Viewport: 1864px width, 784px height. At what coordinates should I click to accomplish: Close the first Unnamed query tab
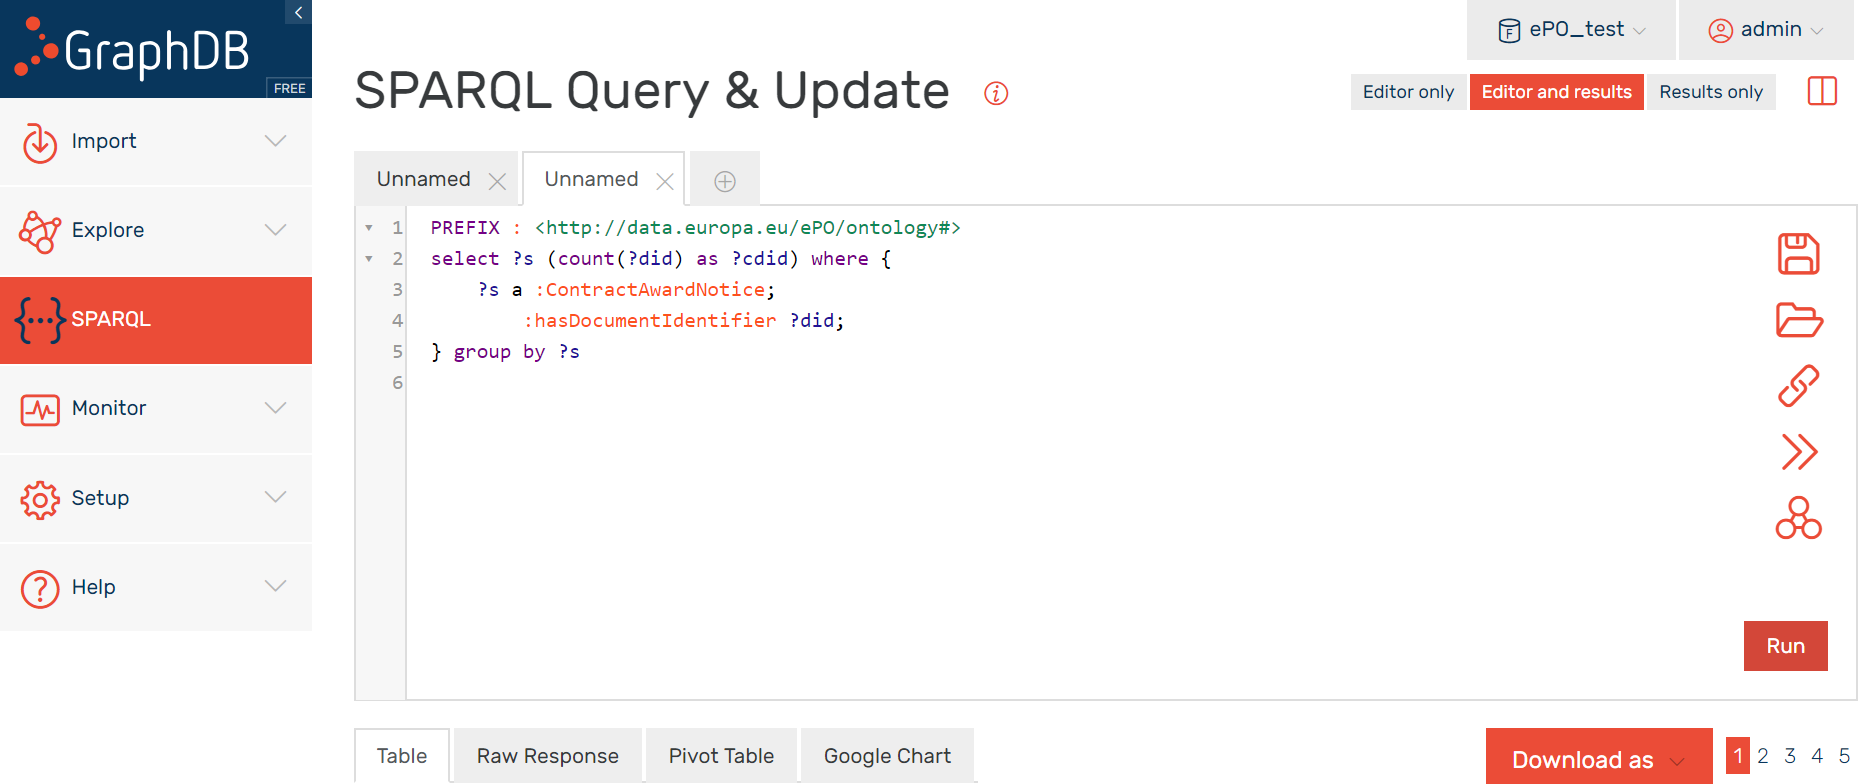click(497, 181)
